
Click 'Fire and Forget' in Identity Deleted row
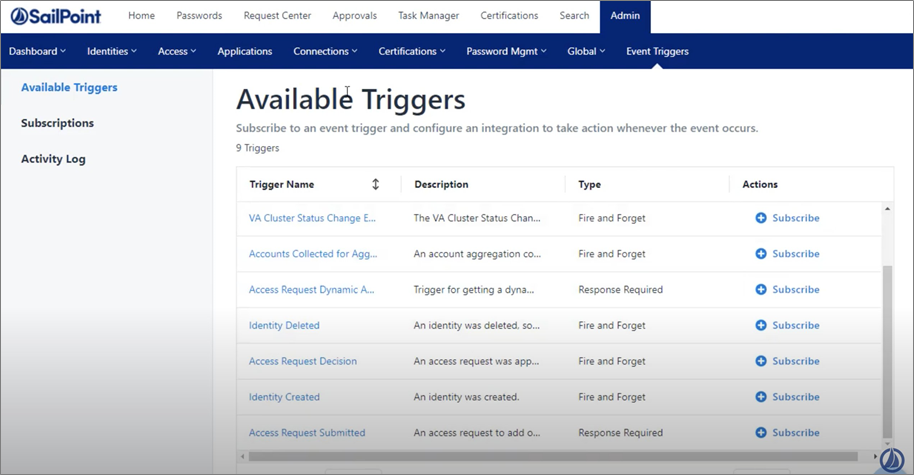611,325
